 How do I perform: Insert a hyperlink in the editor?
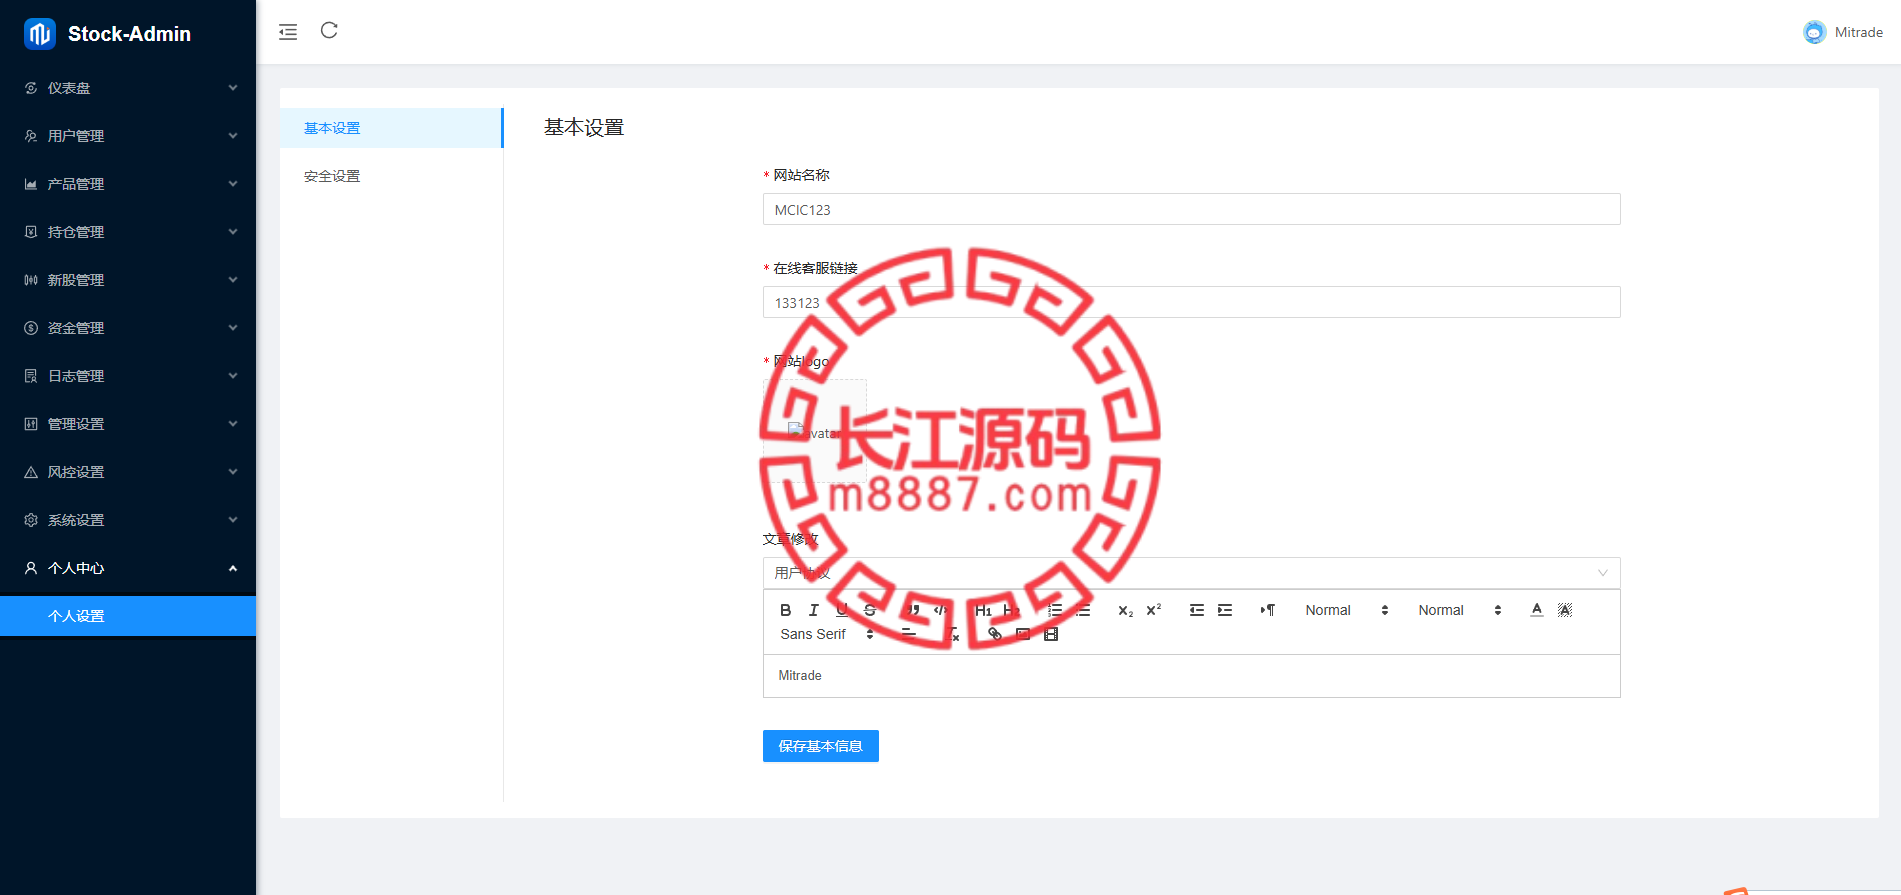995,634
